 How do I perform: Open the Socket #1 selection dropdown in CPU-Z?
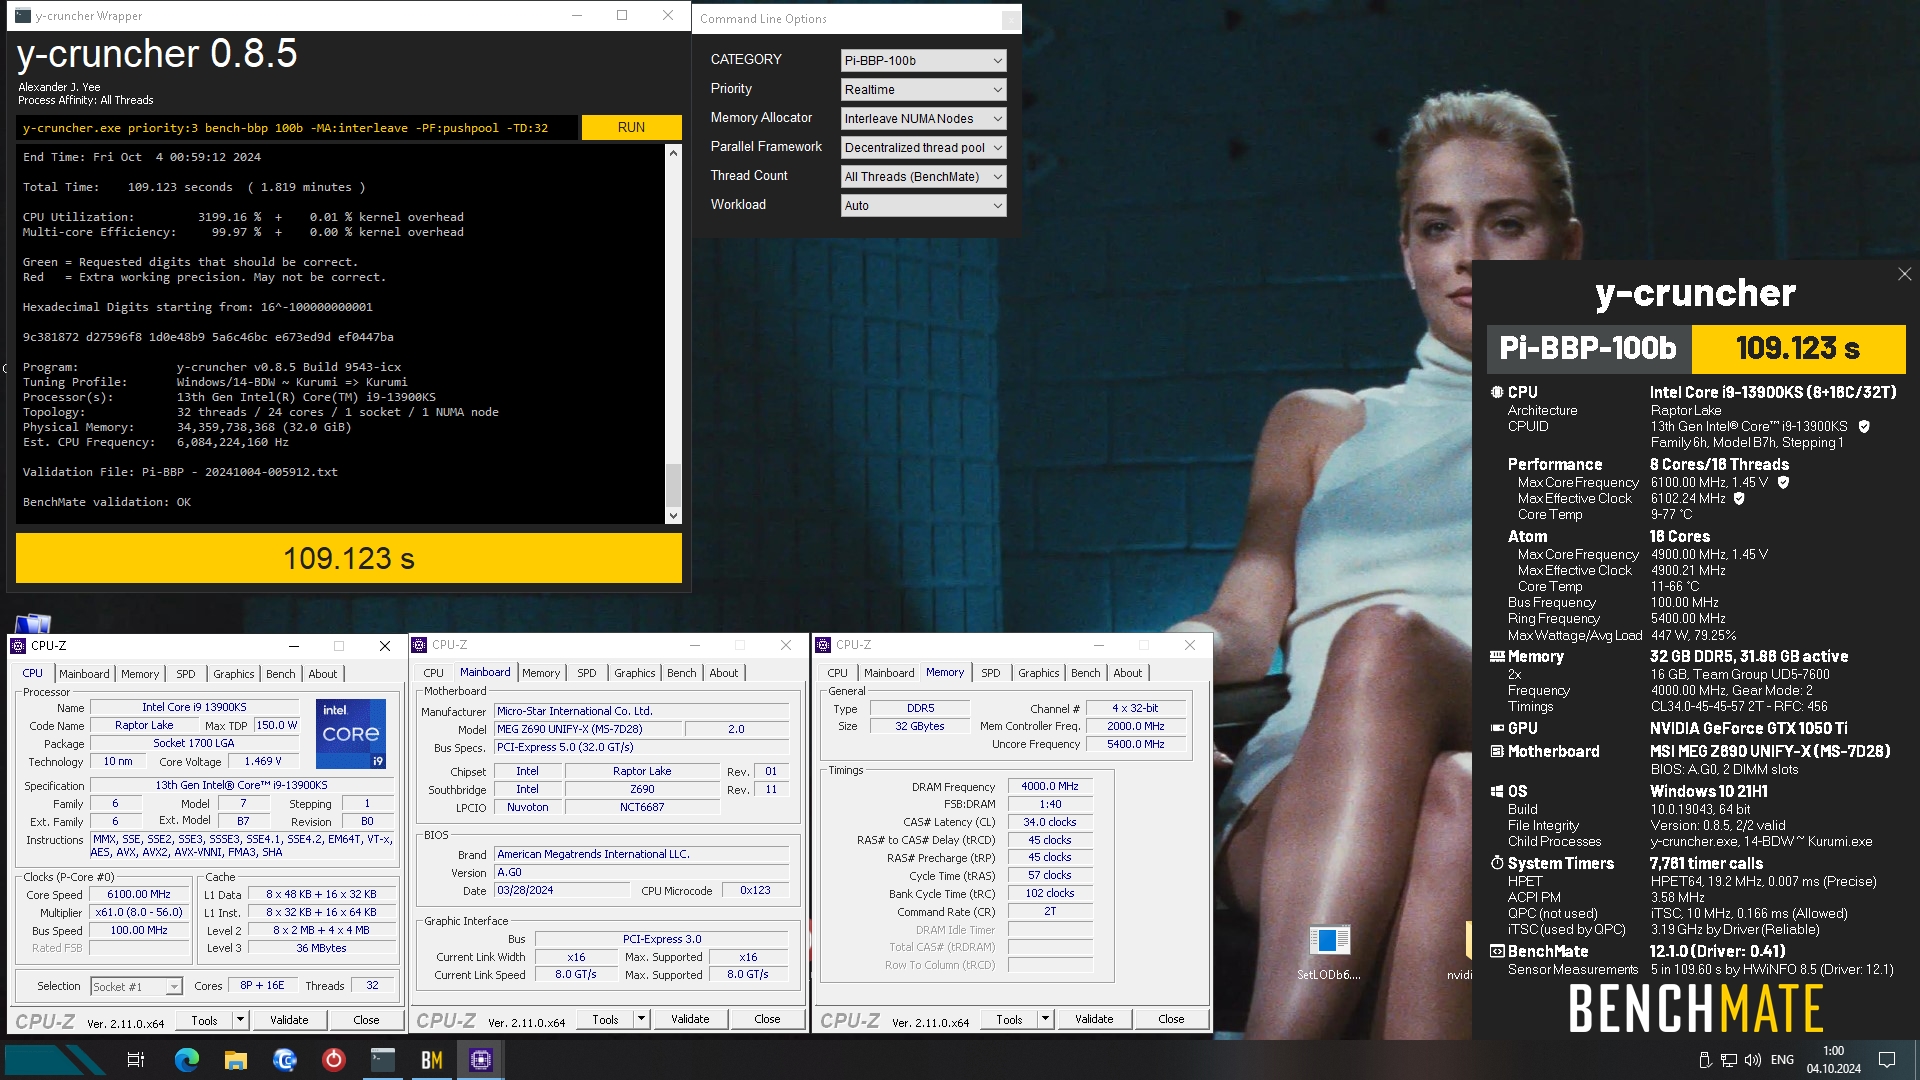click(x=136, y=987)
